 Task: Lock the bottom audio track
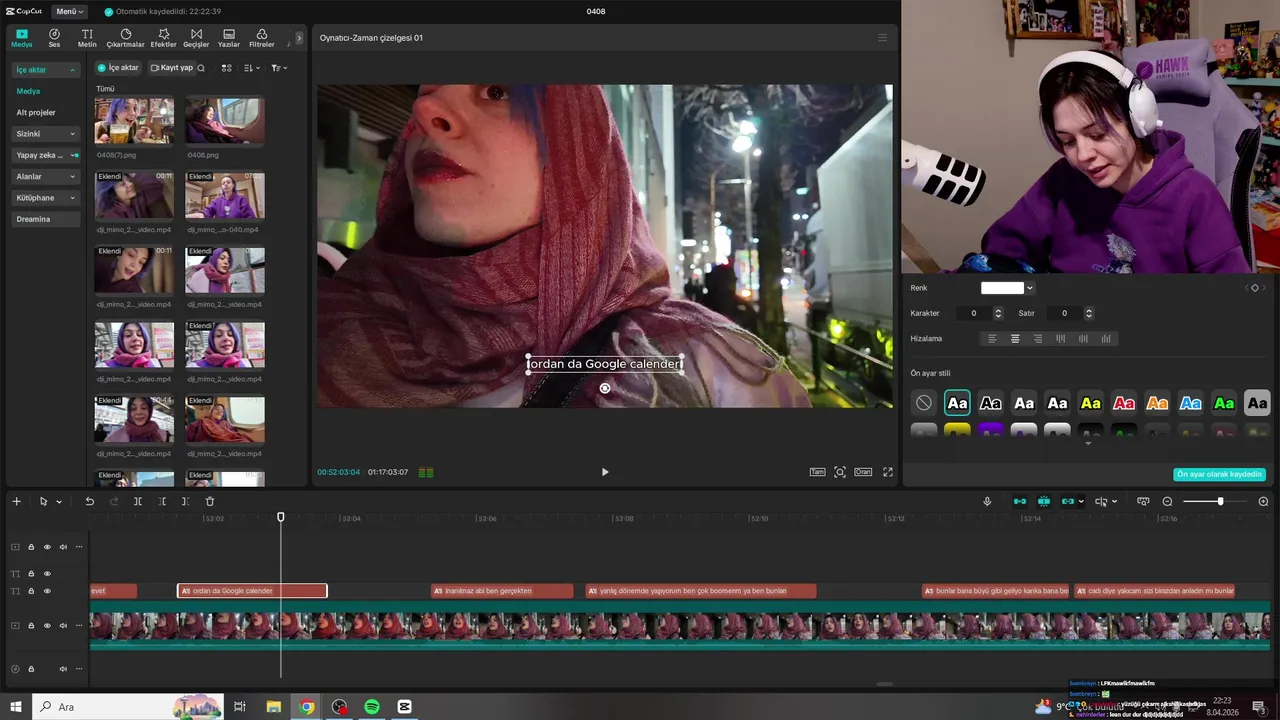(31, 669)
